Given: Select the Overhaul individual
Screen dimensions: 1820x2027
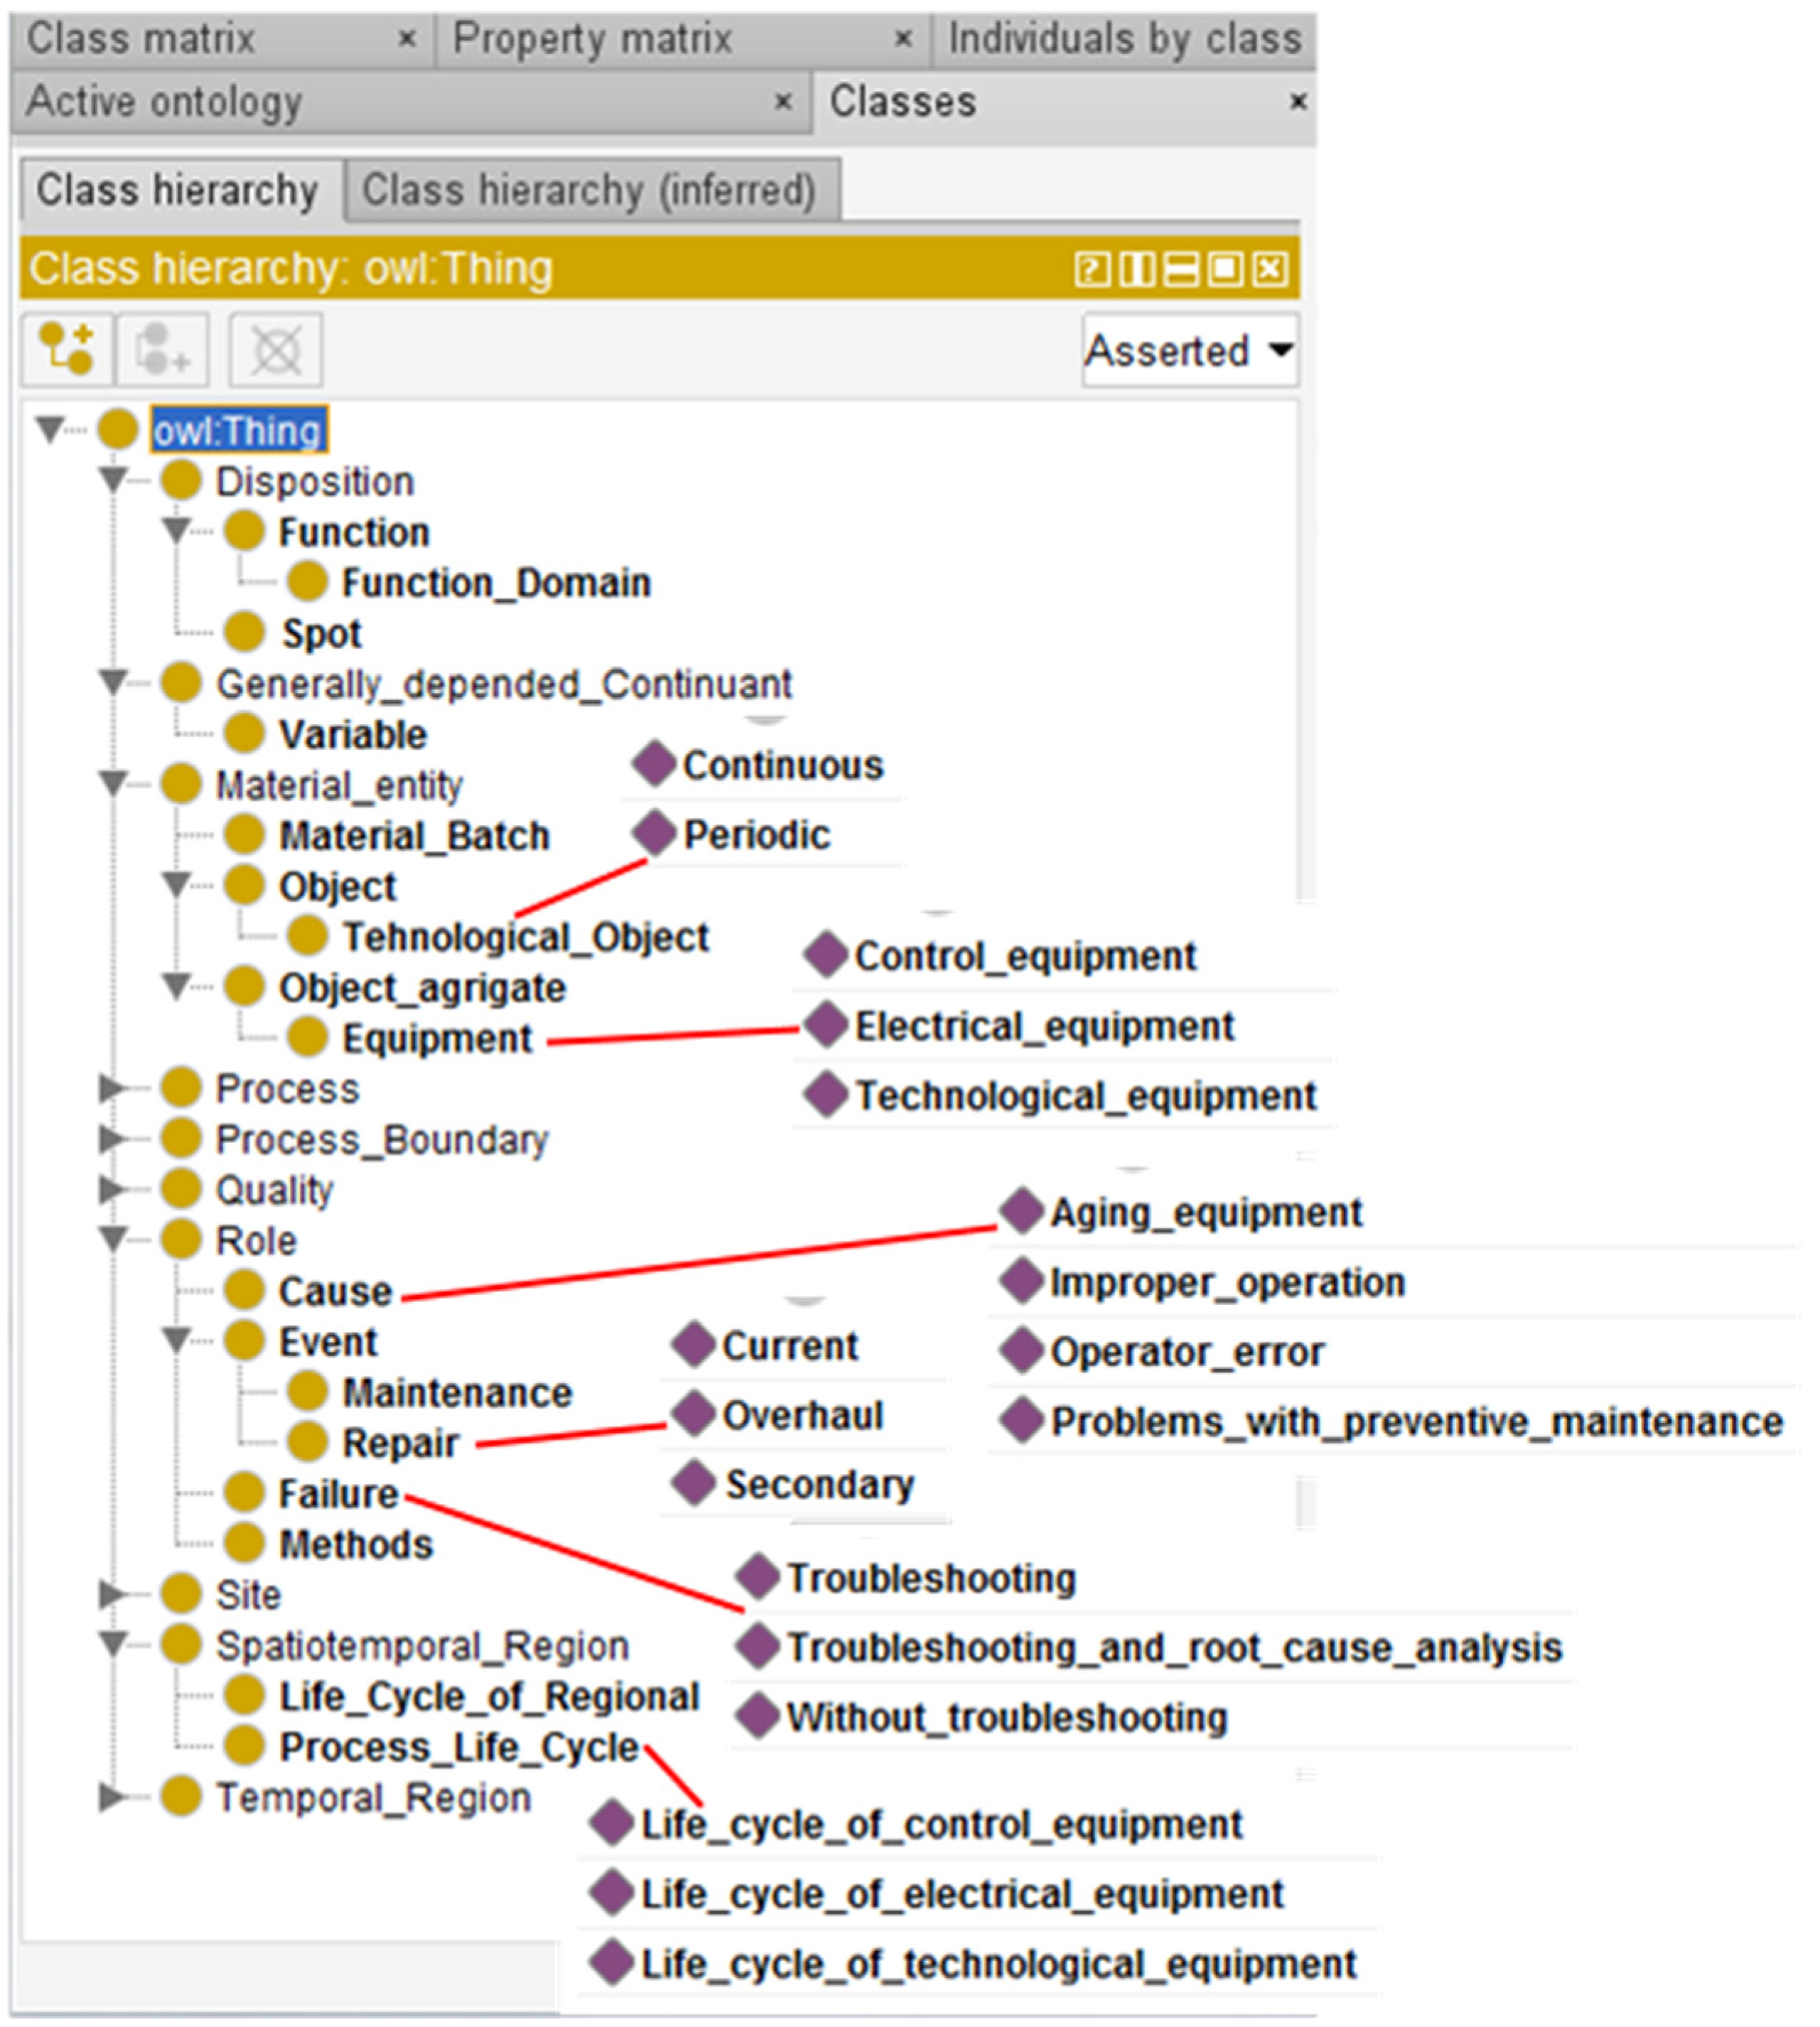Looking at the screenshot, I should (802, 1415).
